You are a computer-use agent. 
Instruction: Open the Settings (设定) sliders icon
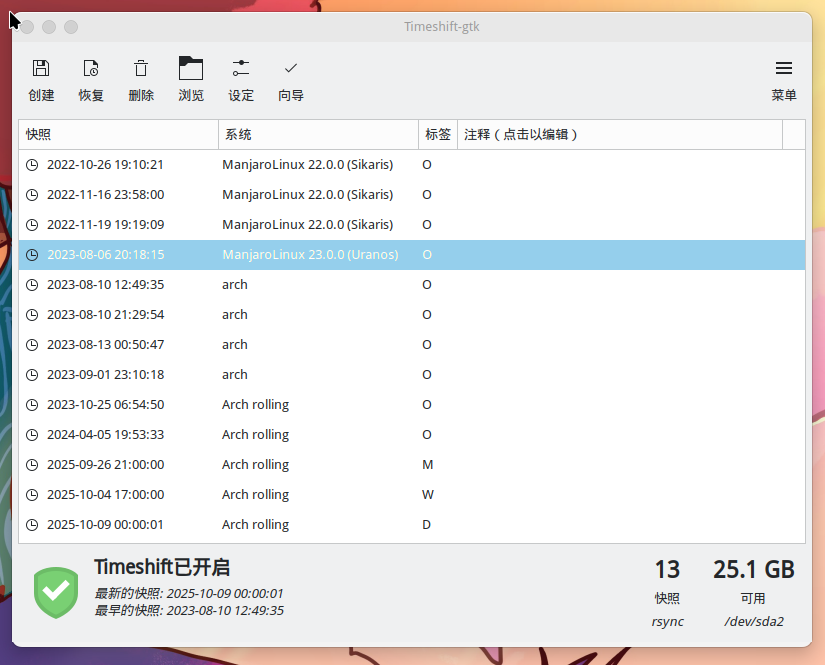[241, 69]
